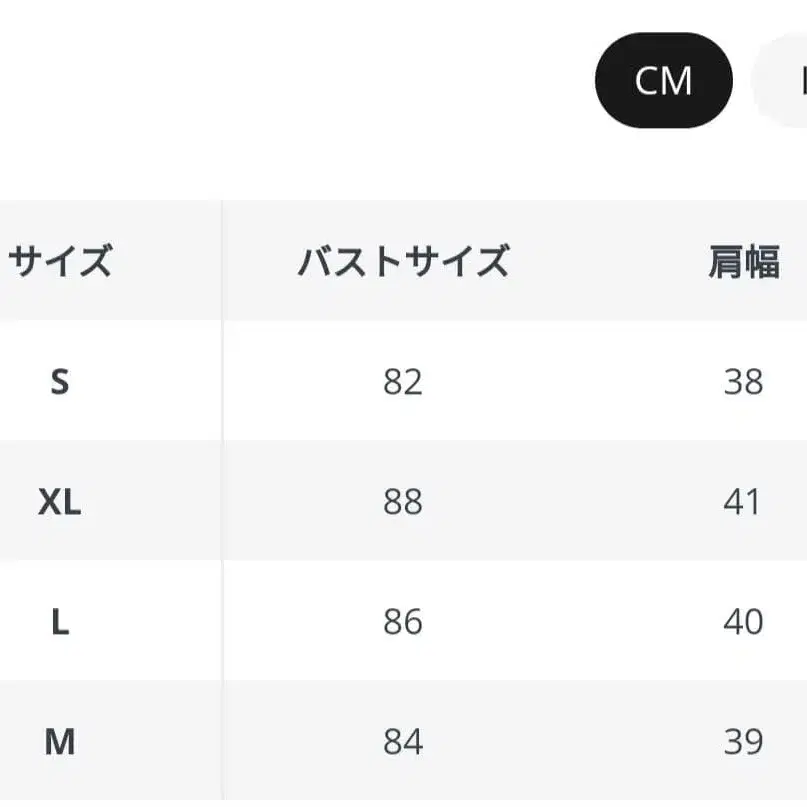This screenshot has width=807, height=807.
Task: Toggle the dark CM pill button
Action: point(663,80)
